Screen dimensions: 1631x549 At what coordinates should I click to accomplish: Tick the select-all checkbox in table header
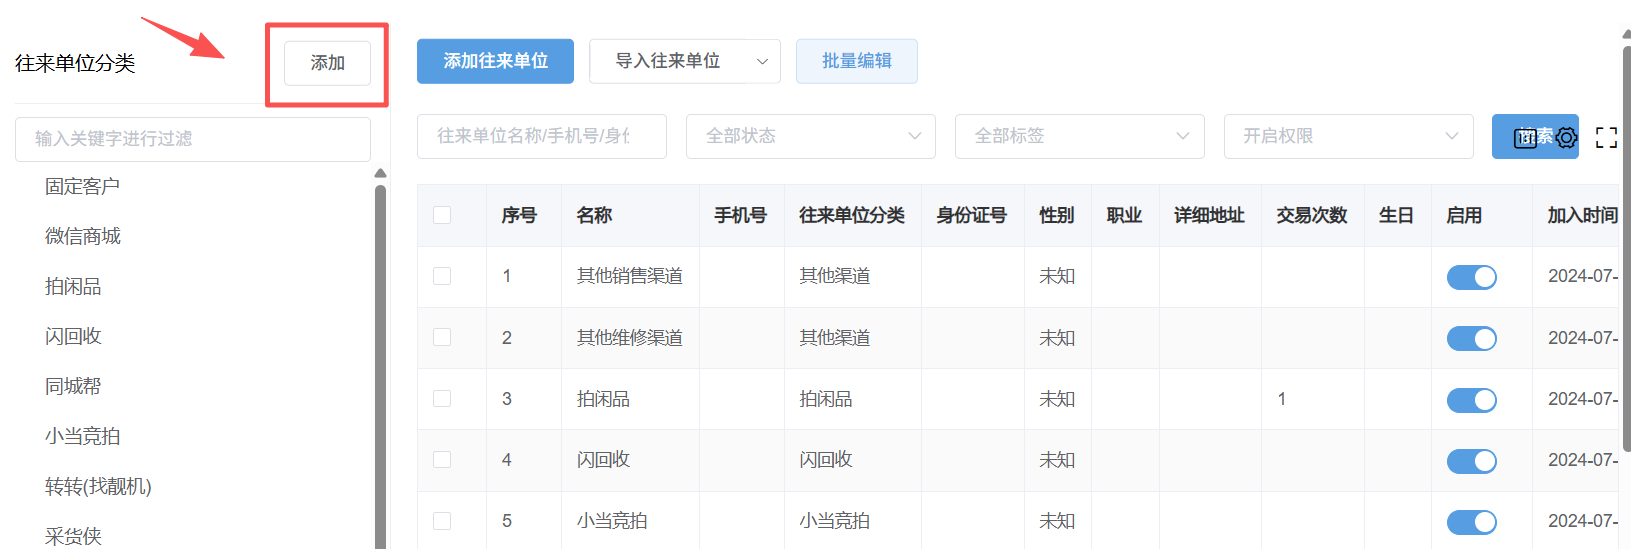pyautogui.click(x=442, y=215)
